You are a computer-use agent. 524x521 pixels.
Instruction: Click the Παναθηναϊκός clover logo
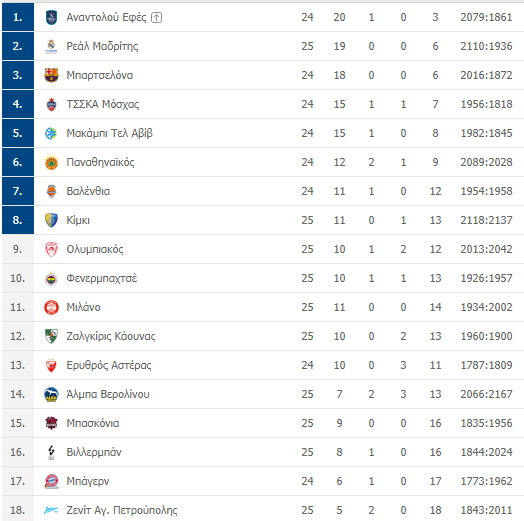point(51,162)
